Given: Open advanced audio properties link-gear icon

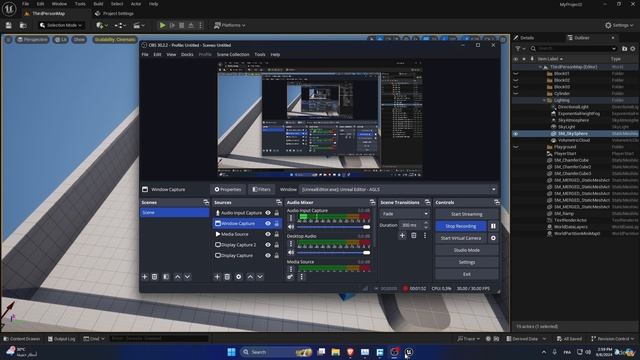Looking at the screenshot, I should tap(290, 277).
